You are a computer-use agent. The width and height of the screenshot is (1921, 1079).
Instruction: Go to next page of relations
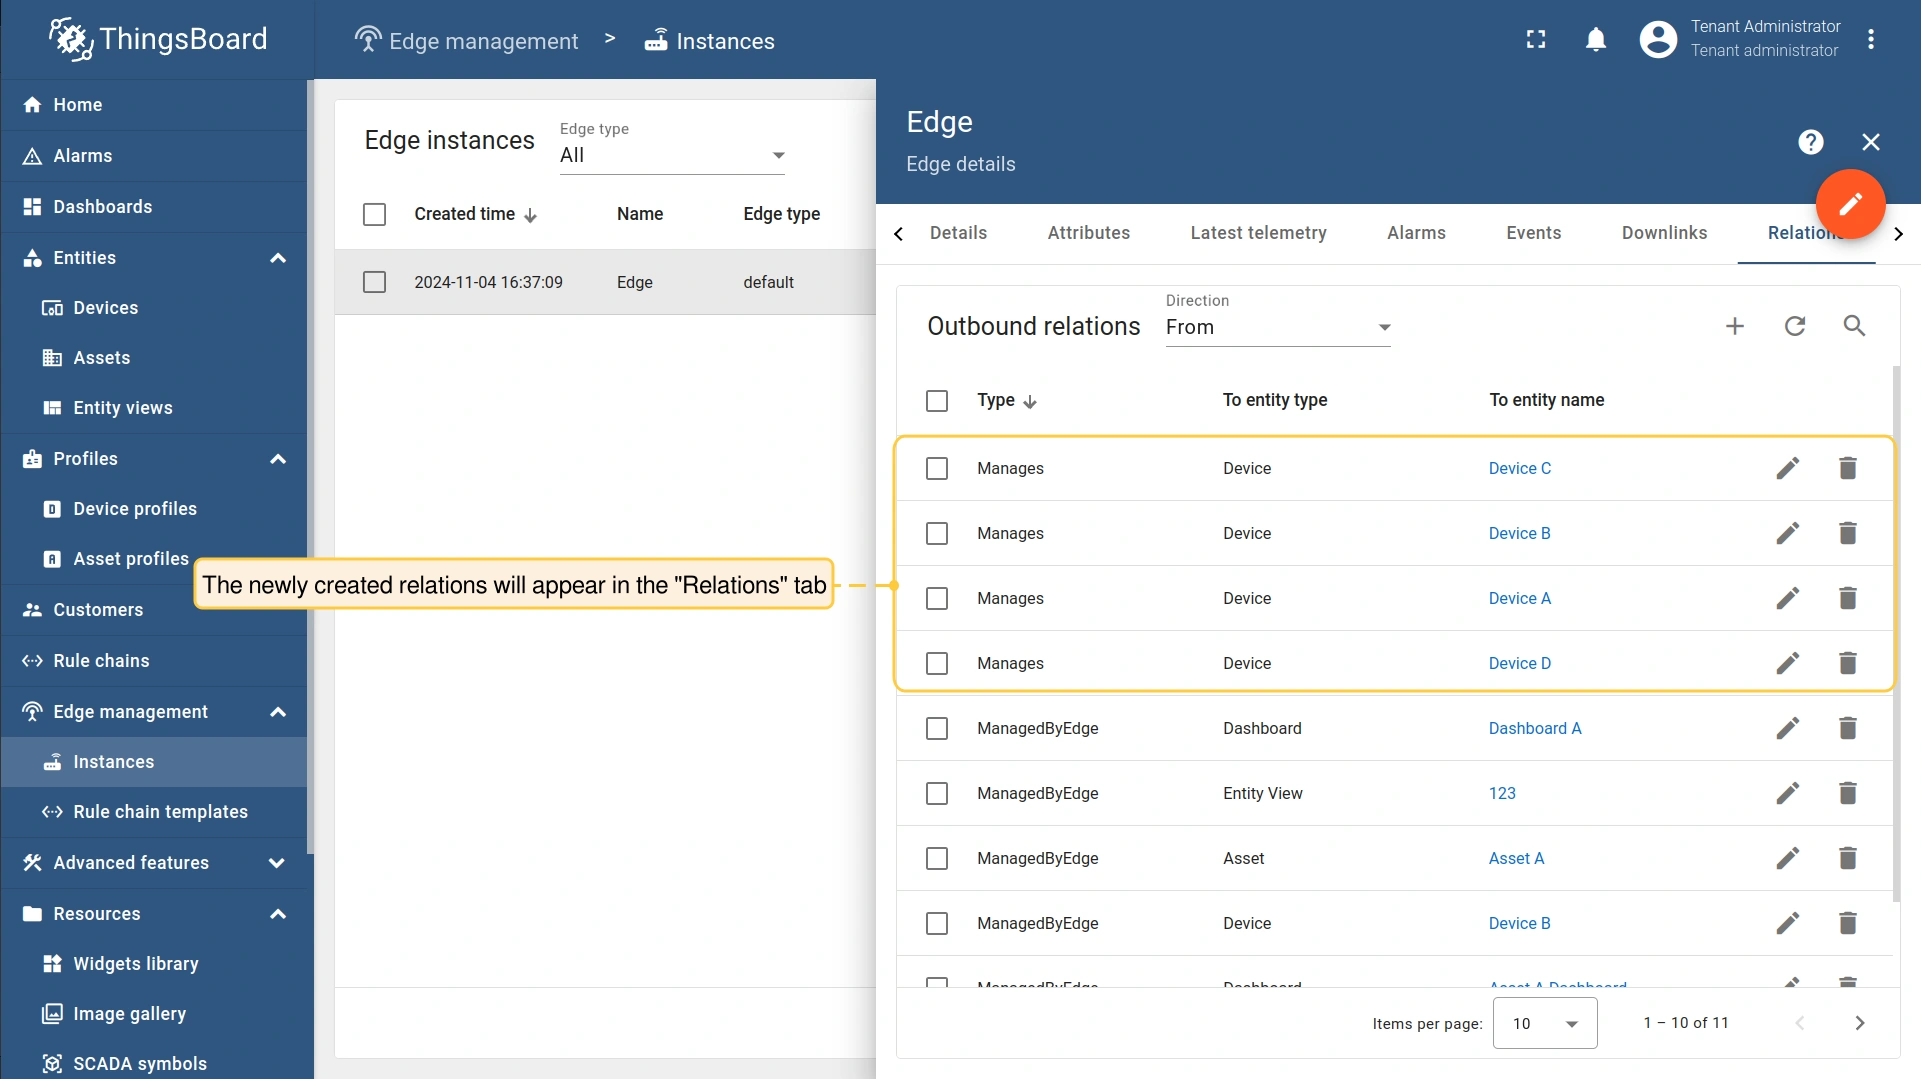[x=1859, y=1023]
